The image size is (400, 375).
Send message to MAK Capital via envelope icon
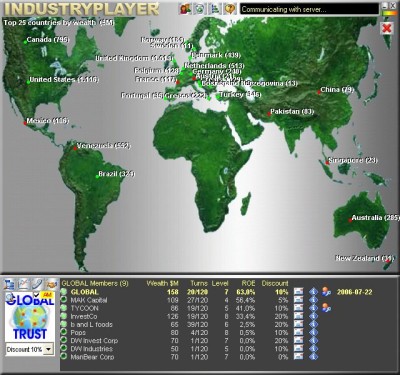(x=299, y=300)
